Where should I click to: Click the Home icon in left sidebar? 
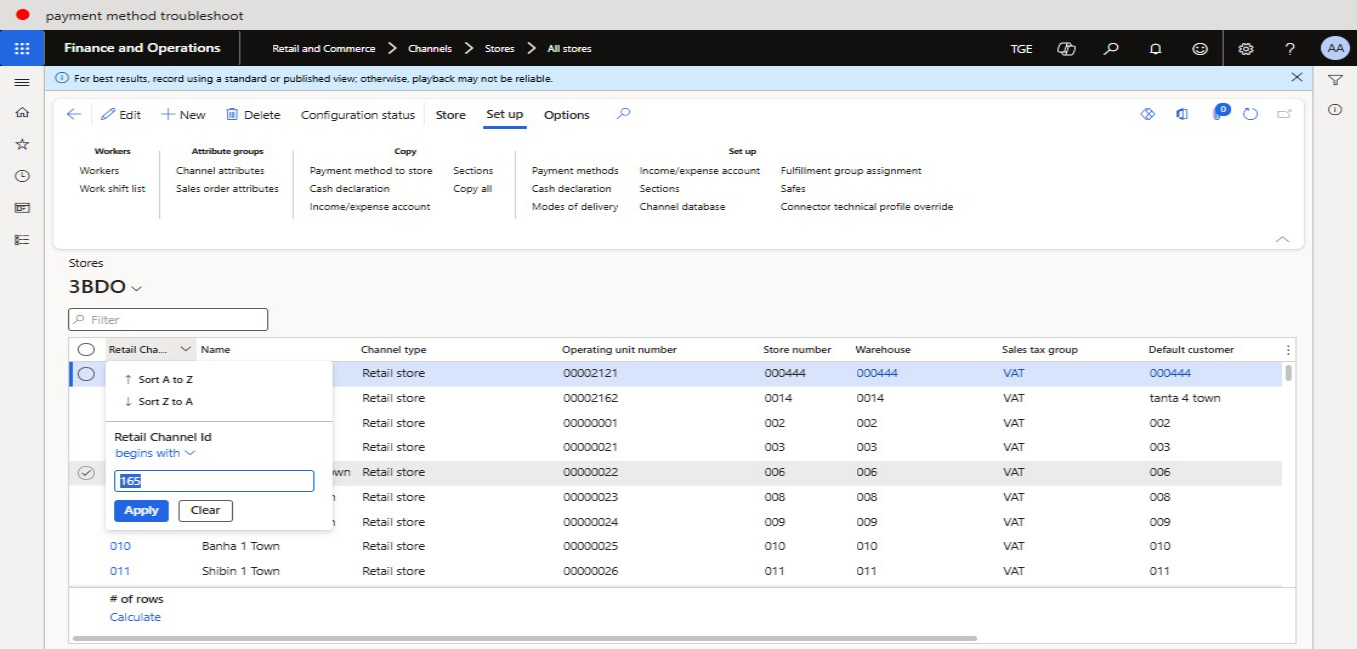22,113
